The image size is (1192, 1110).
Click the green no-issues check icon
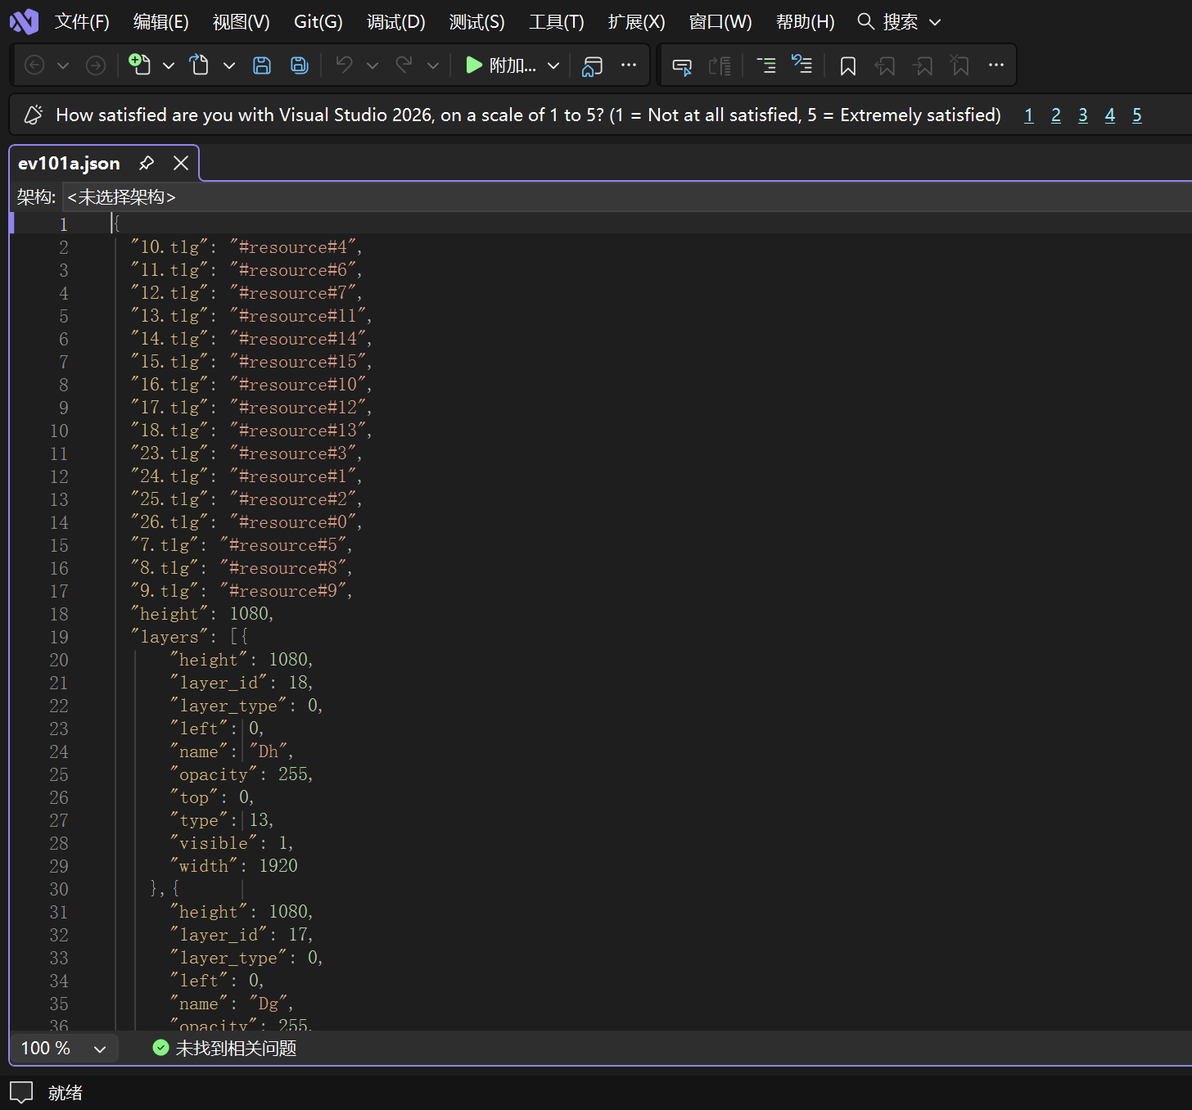pos(160,1048)
